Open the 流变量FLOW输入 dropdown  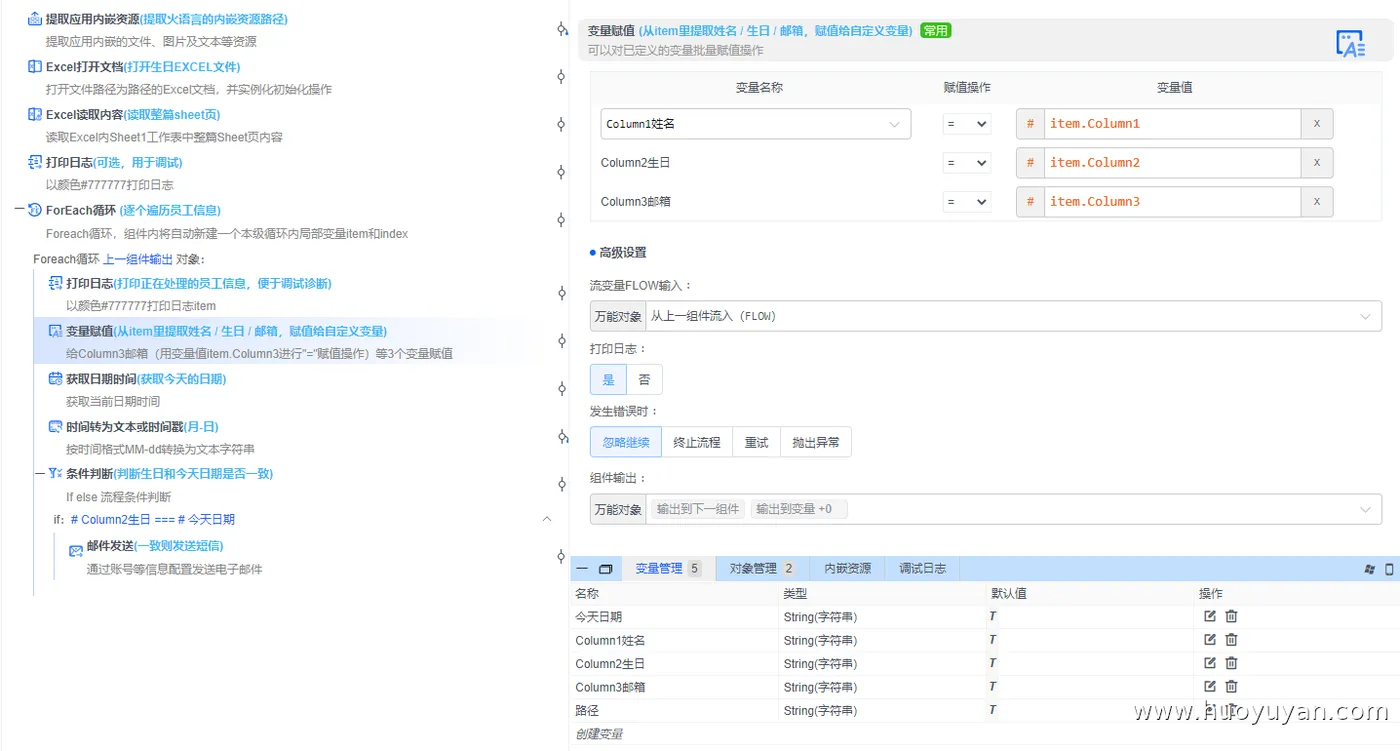[1014, 316]
